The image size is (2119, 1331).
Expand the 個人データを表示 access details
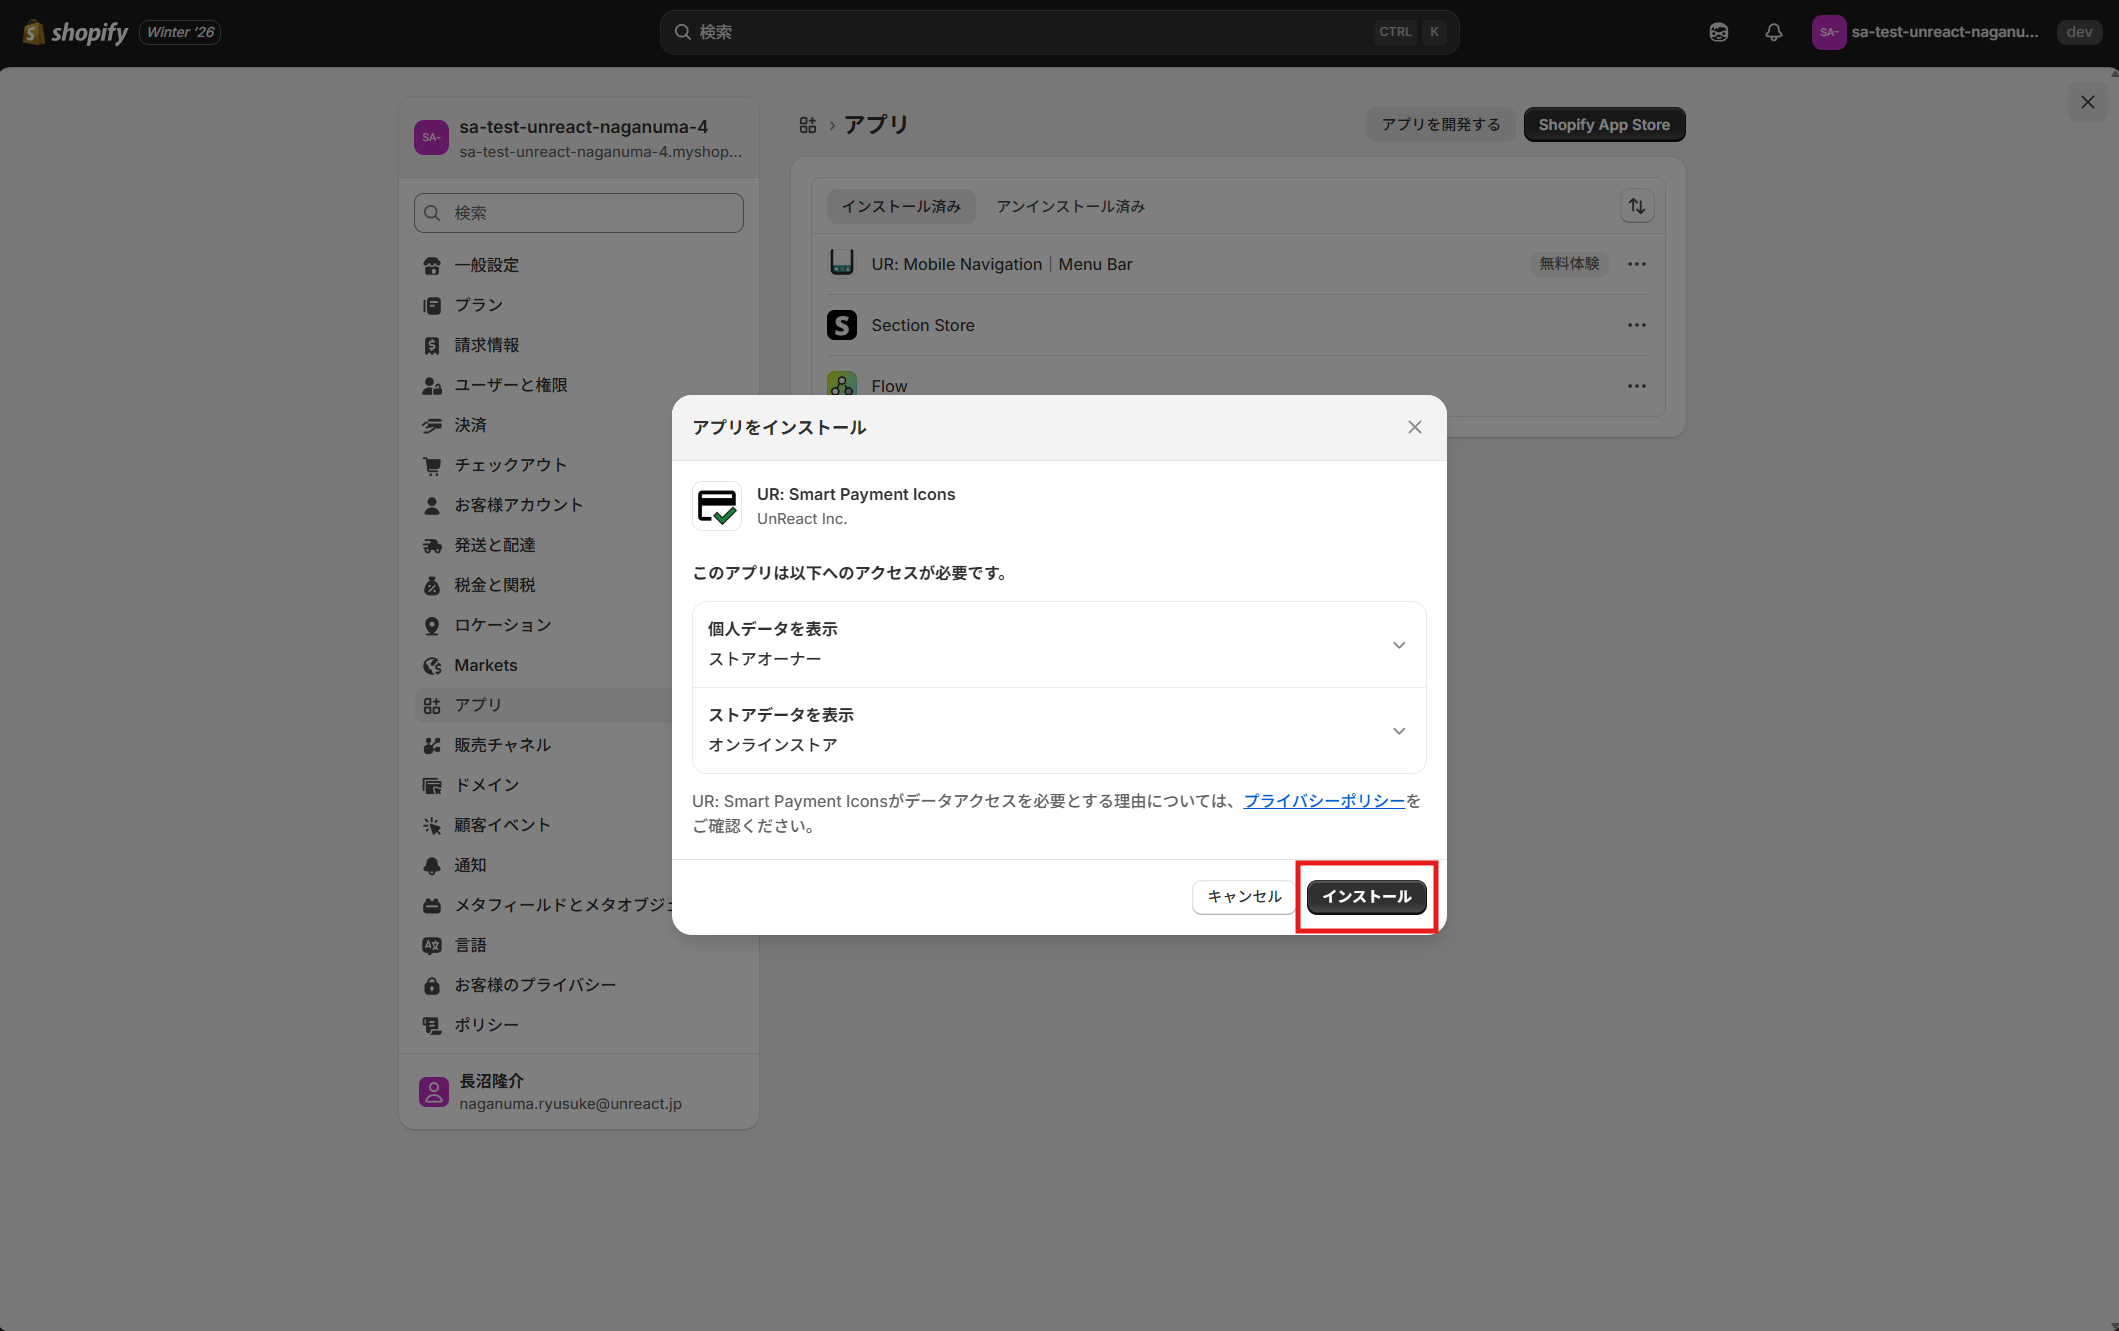(1398, 644)
